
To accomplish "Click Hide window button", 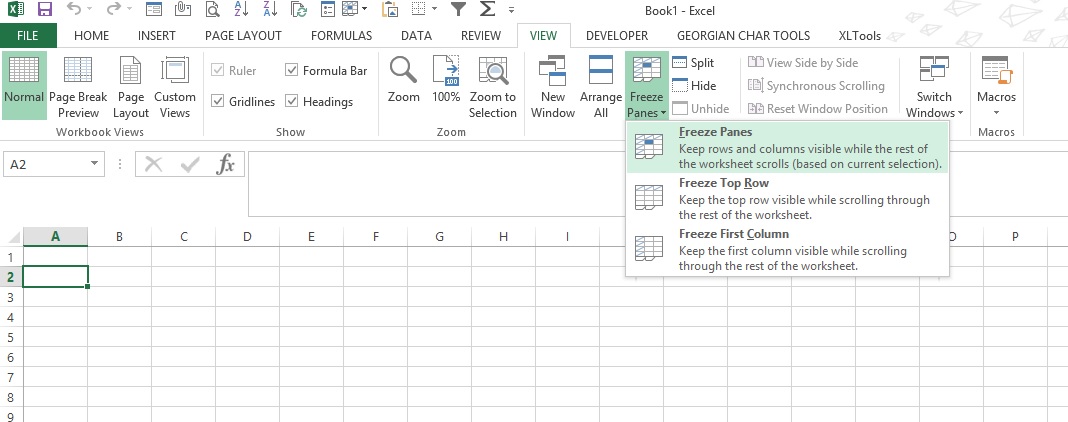I will (694, 86).
